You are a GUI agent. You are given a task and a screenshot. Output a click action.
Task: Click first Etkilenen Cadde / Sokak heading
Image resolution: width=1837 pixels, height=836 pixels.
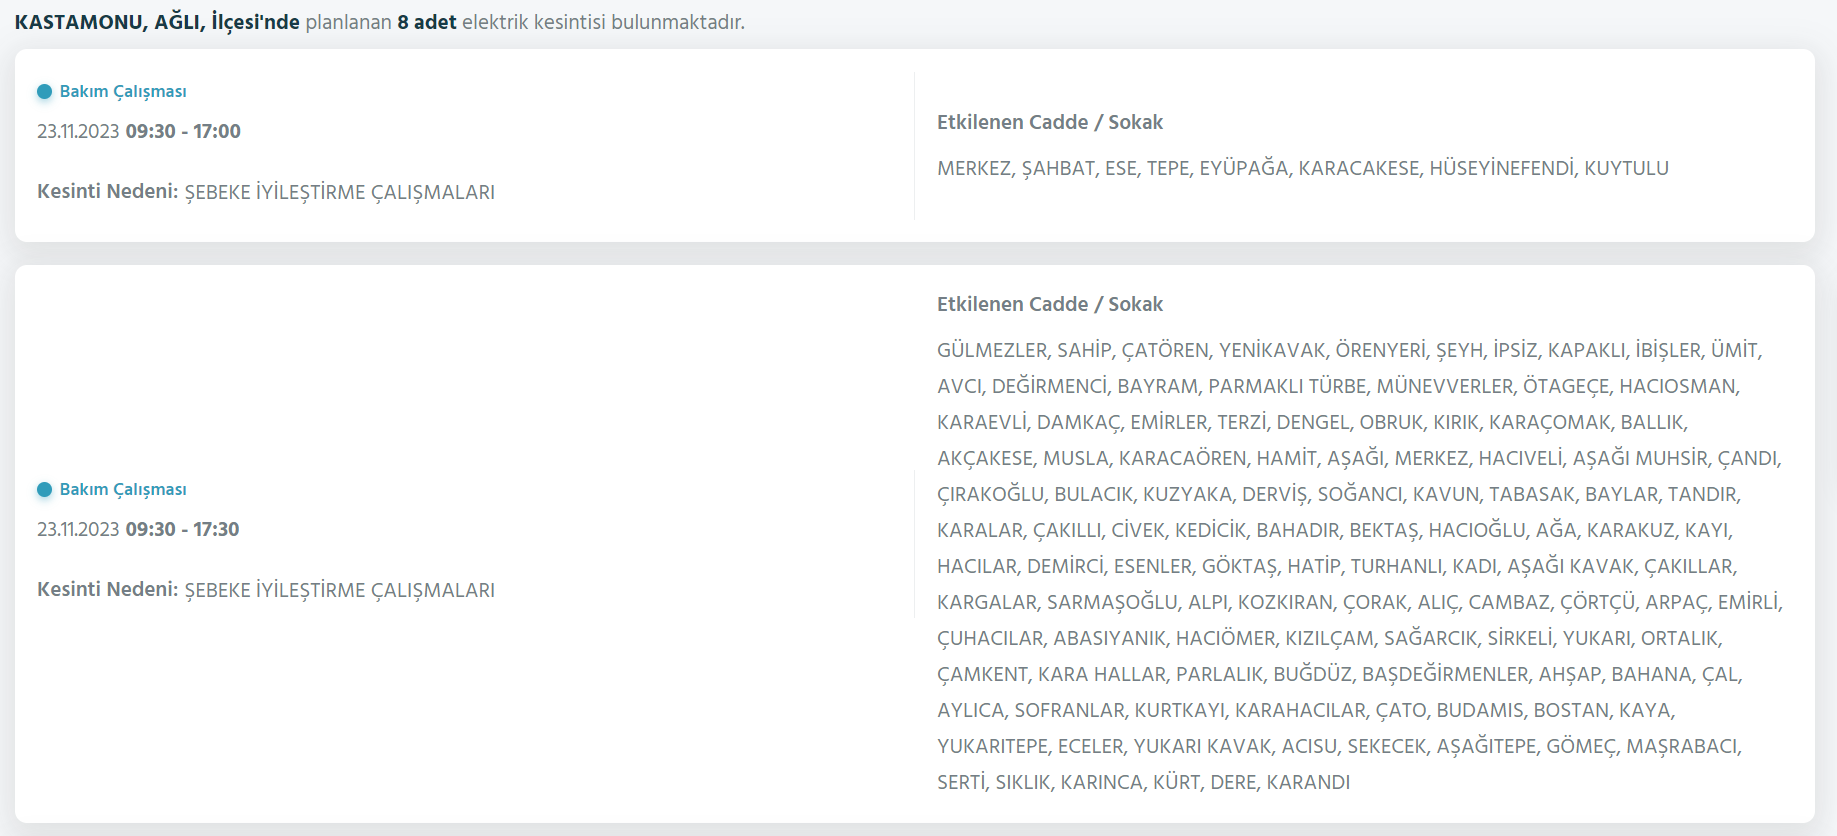click(1049, 123)
